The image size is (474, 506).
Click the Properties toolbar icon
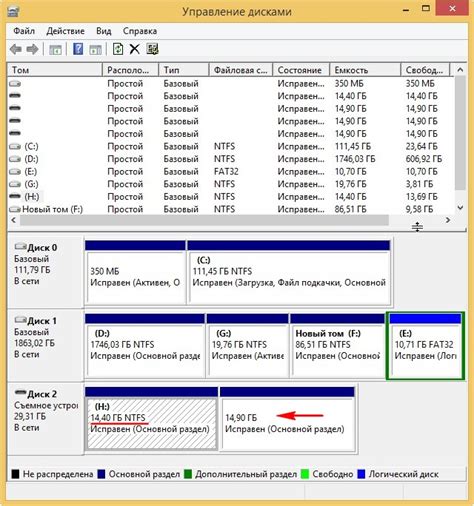tap(152, 49)
